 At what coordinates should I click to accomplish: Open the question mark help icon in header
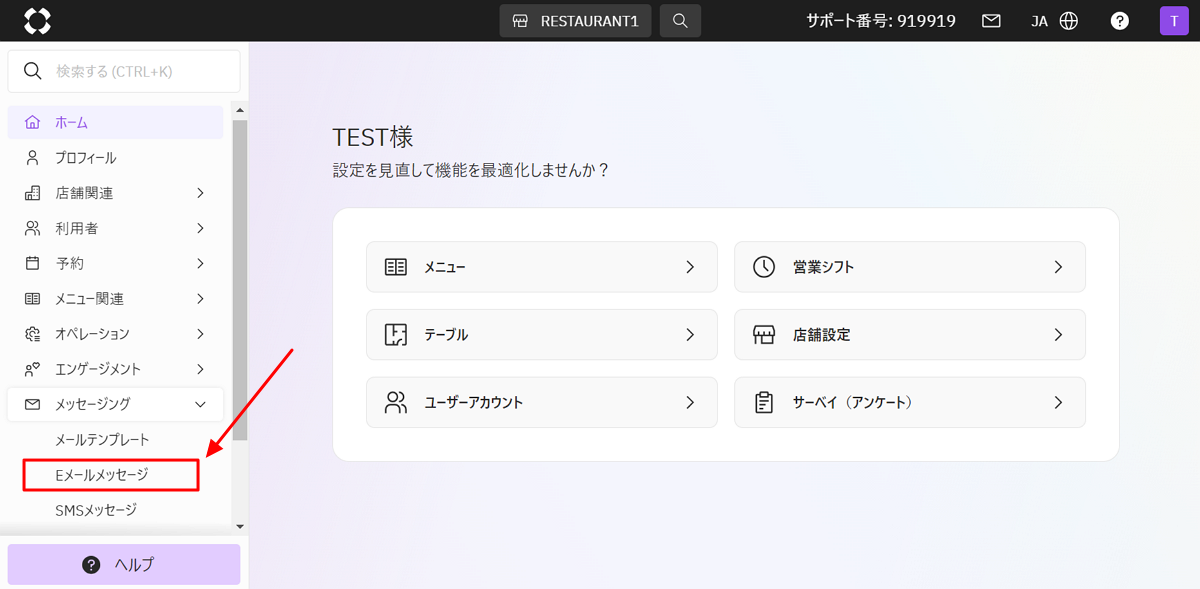(1121, 21)
